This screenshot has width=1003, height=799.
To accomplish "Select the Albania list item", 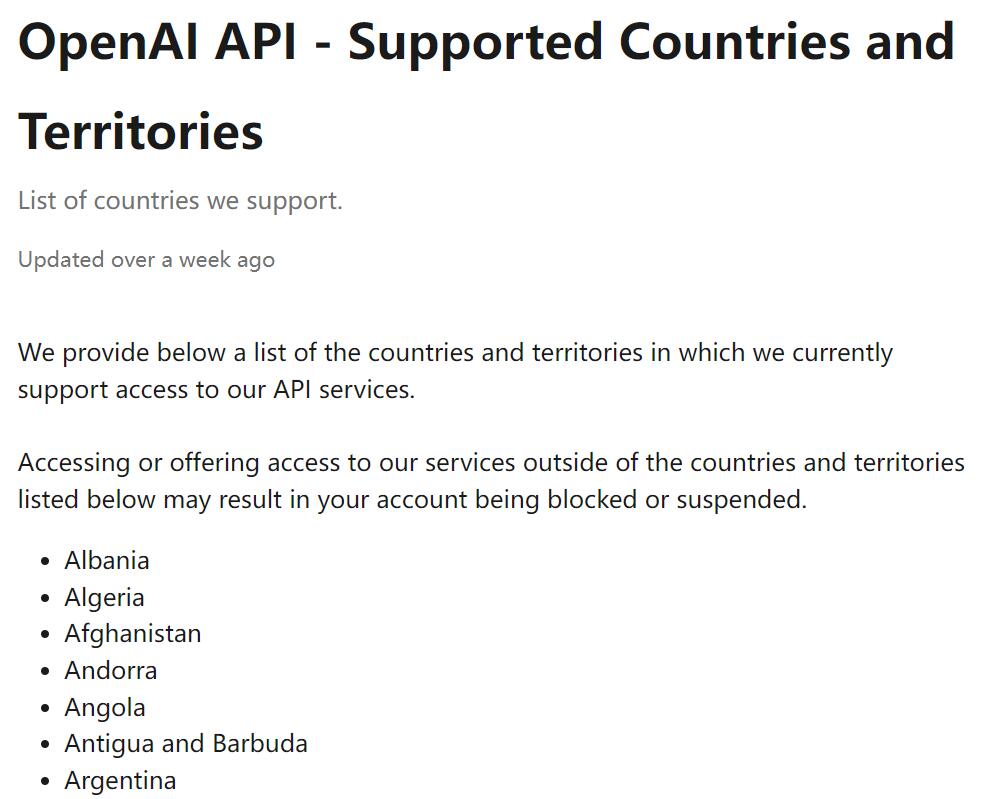I will 107,561.
